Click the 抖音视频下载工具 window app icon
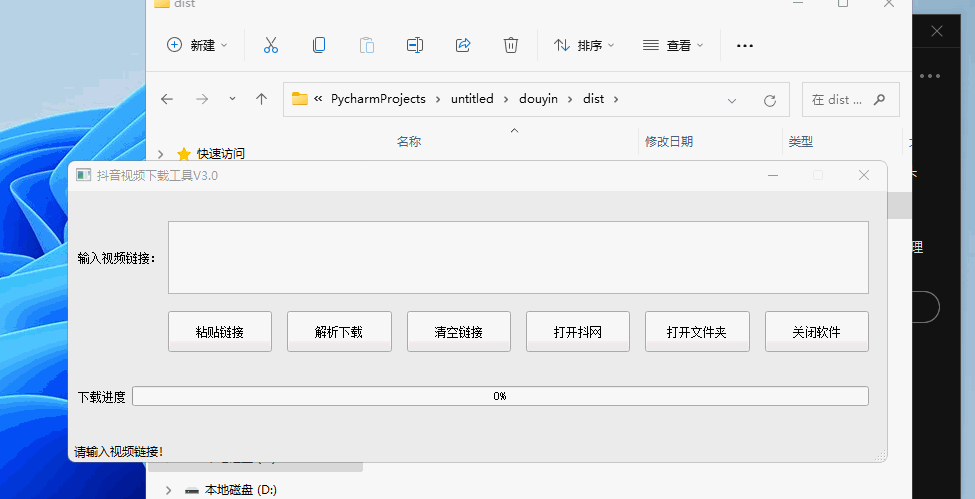The image size is (975, 499). (83, 175)
